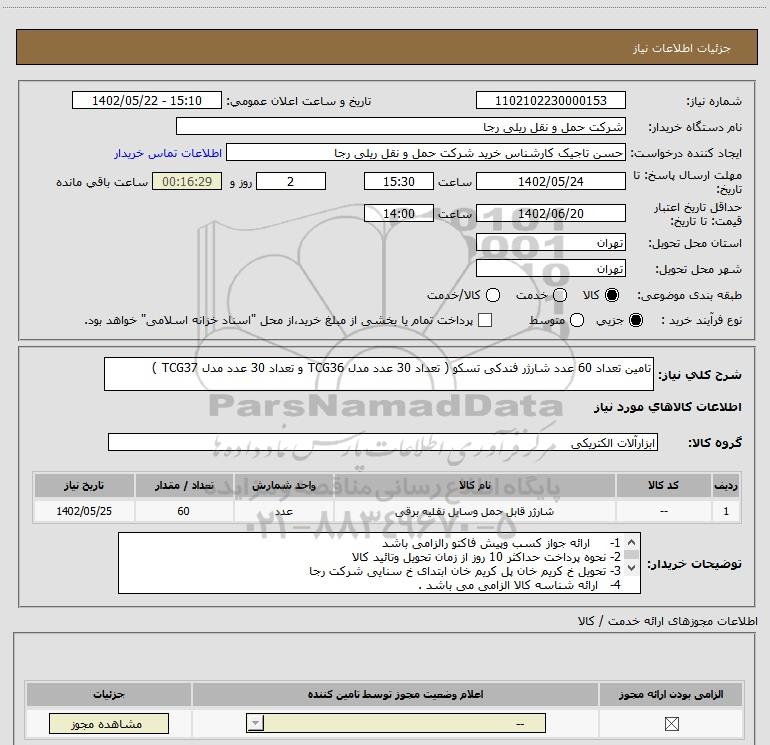Select the متوسط purchase type radio

tap(577, 320)
